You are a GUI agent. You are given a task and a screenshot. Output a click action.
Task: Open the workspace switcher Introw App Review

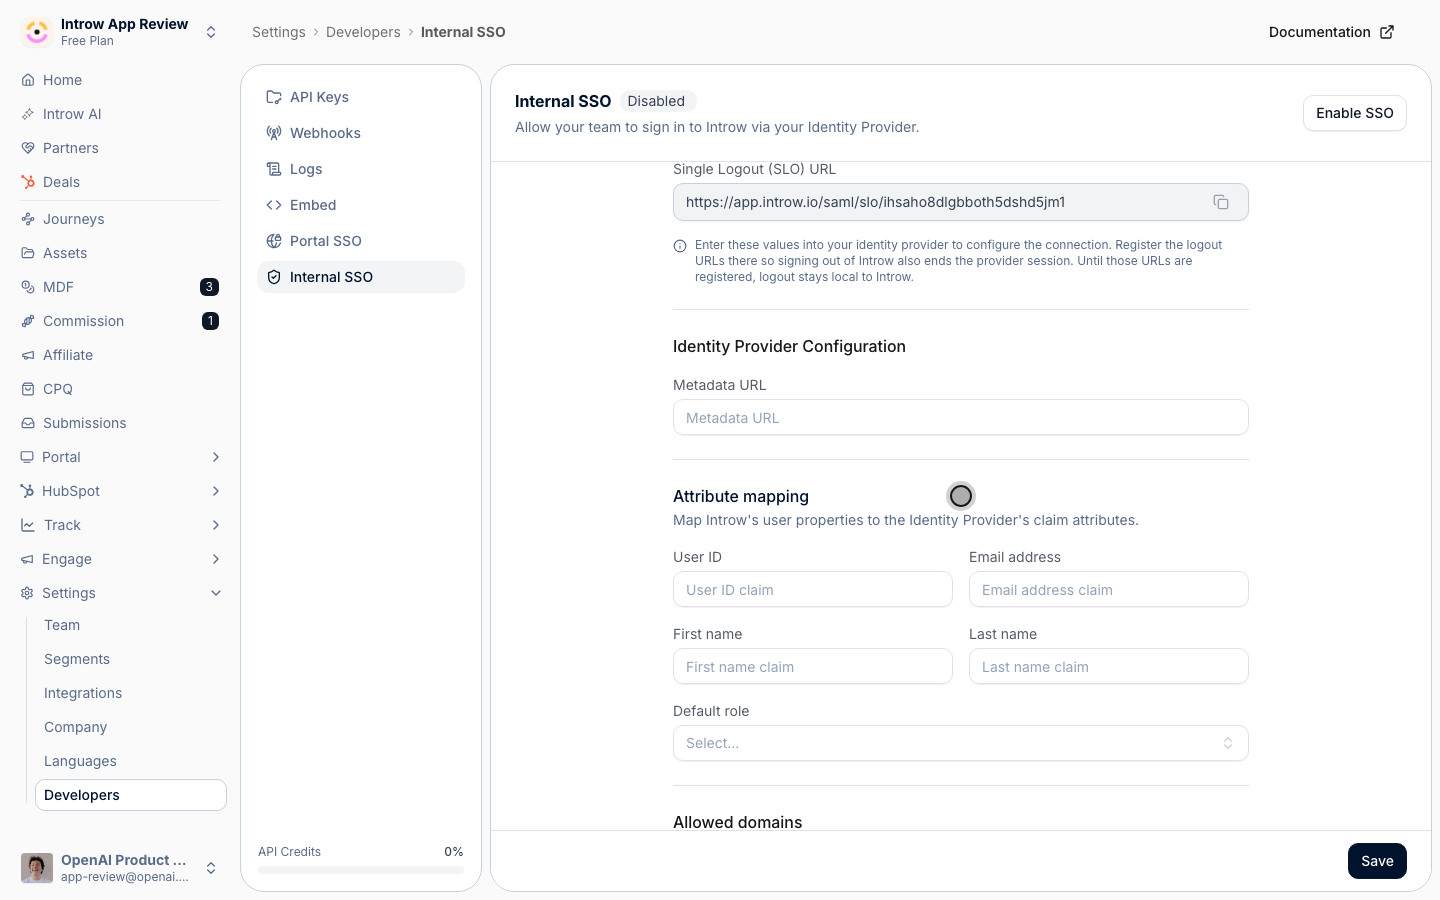[x=120, y=32]
